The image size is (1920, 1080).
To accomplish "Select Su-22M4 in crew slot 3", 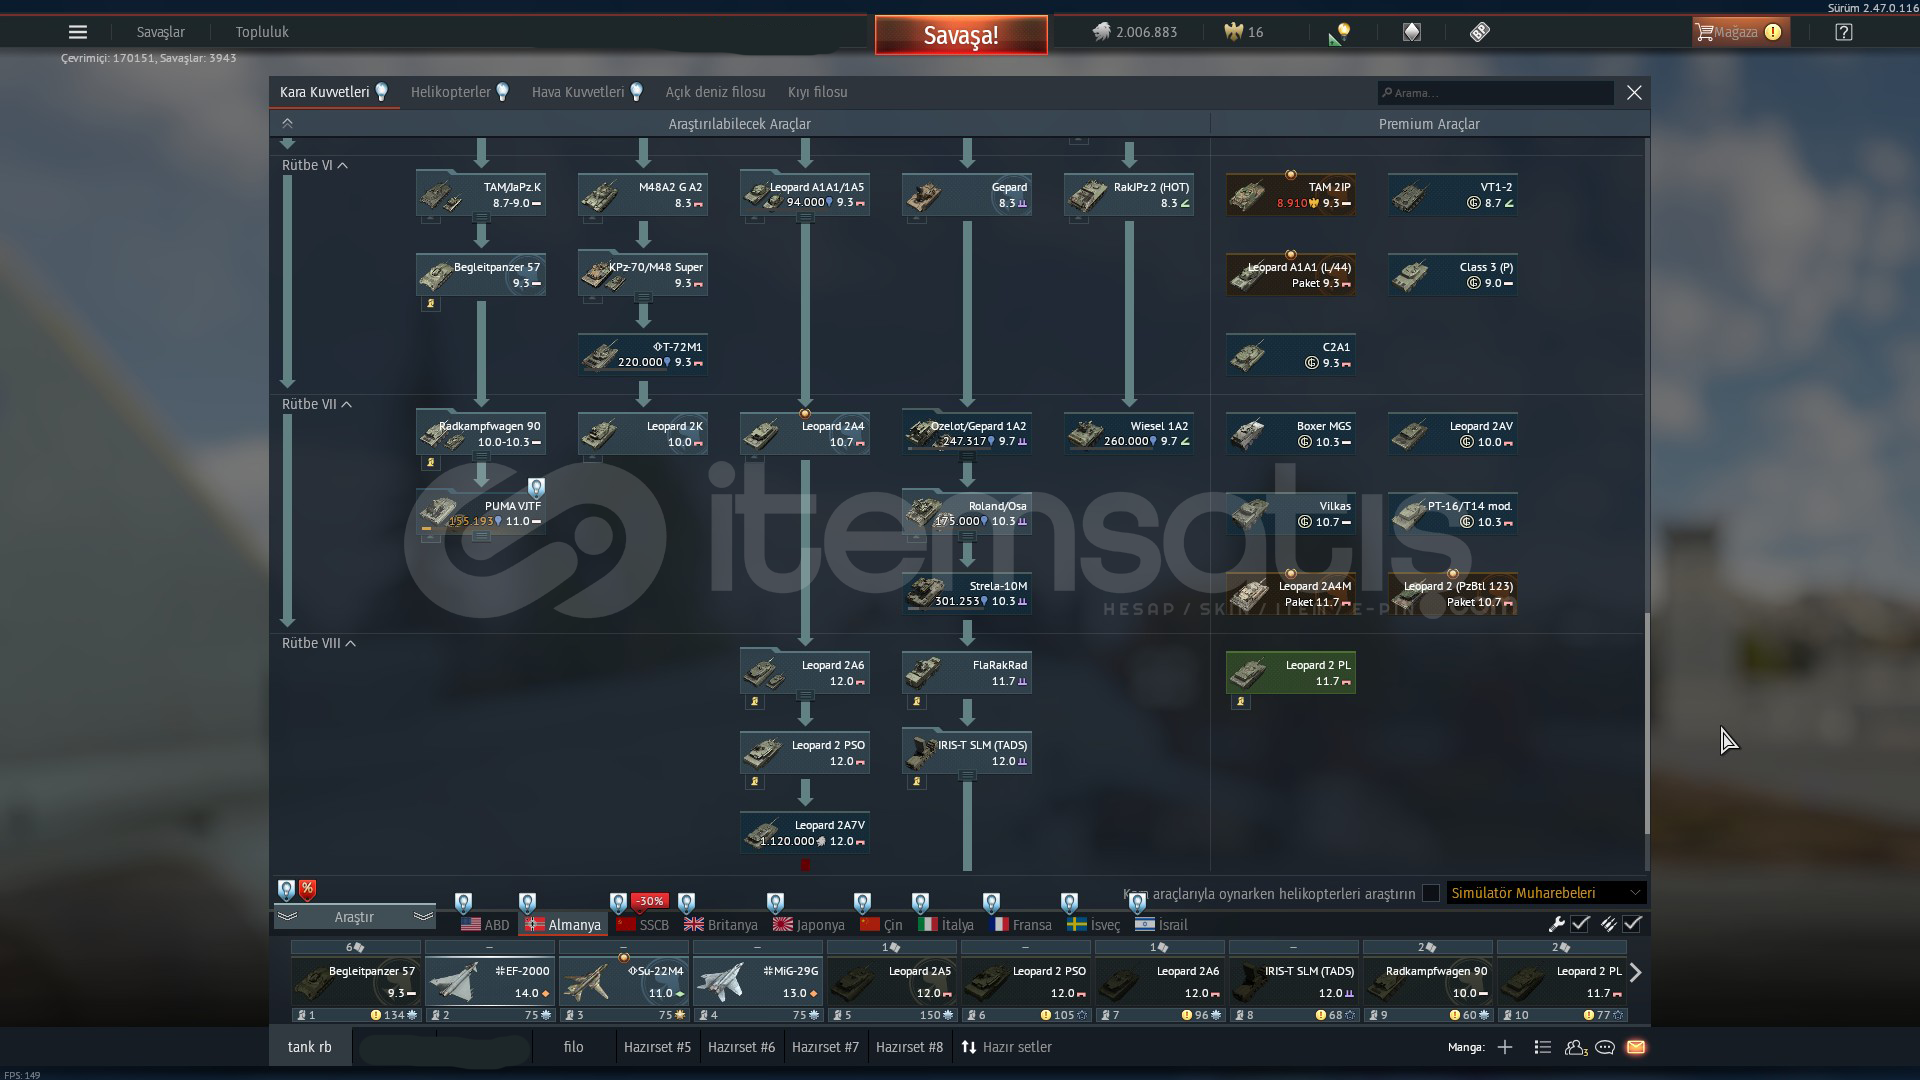I will (623, 980).
